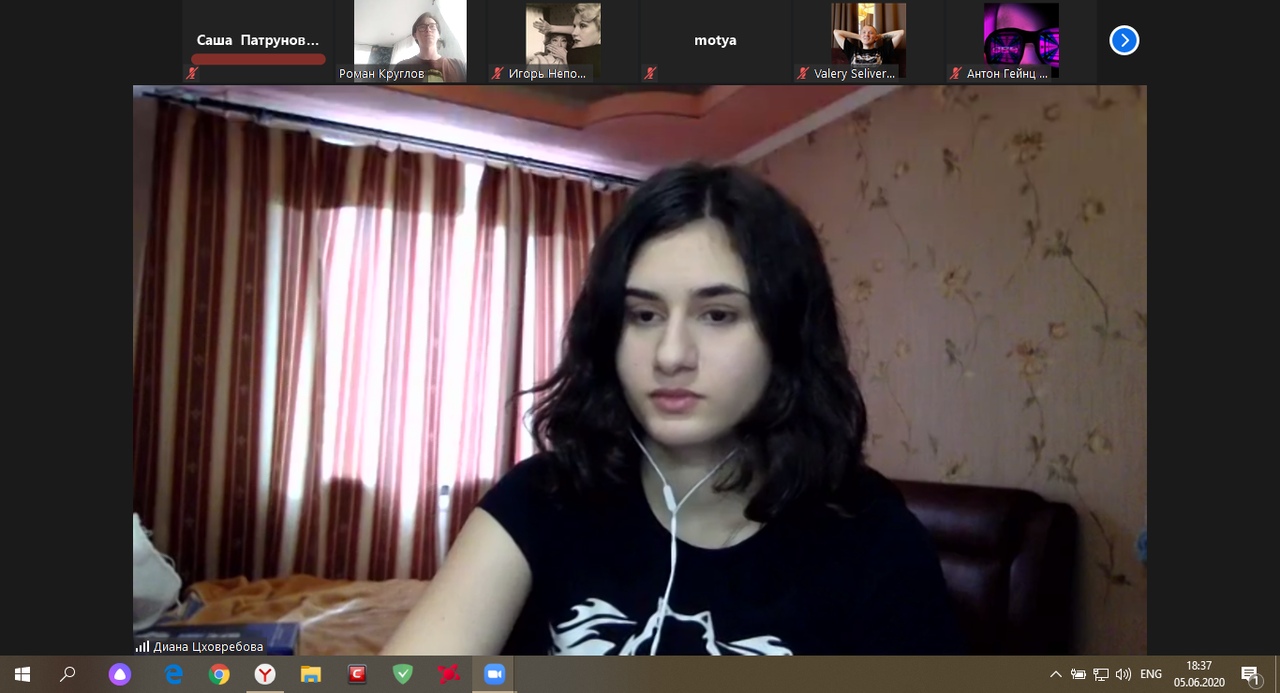
Task: Launch Google Chrome from taskbar
Action: tap(219, 675)
